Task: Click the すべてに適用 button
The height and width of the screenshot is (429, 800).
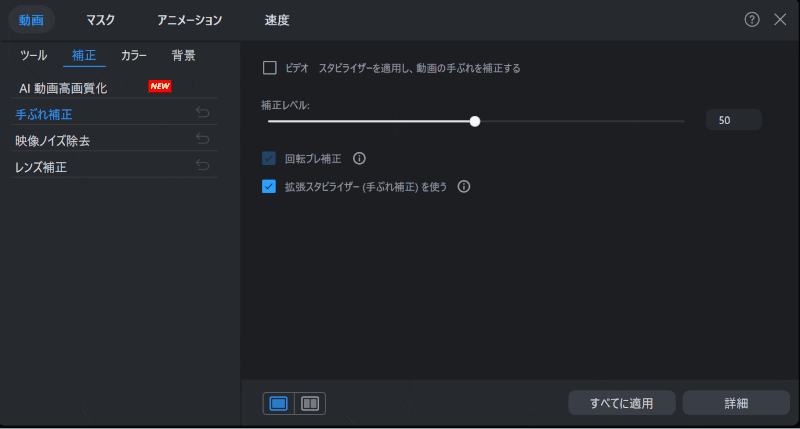Action: 622,403
